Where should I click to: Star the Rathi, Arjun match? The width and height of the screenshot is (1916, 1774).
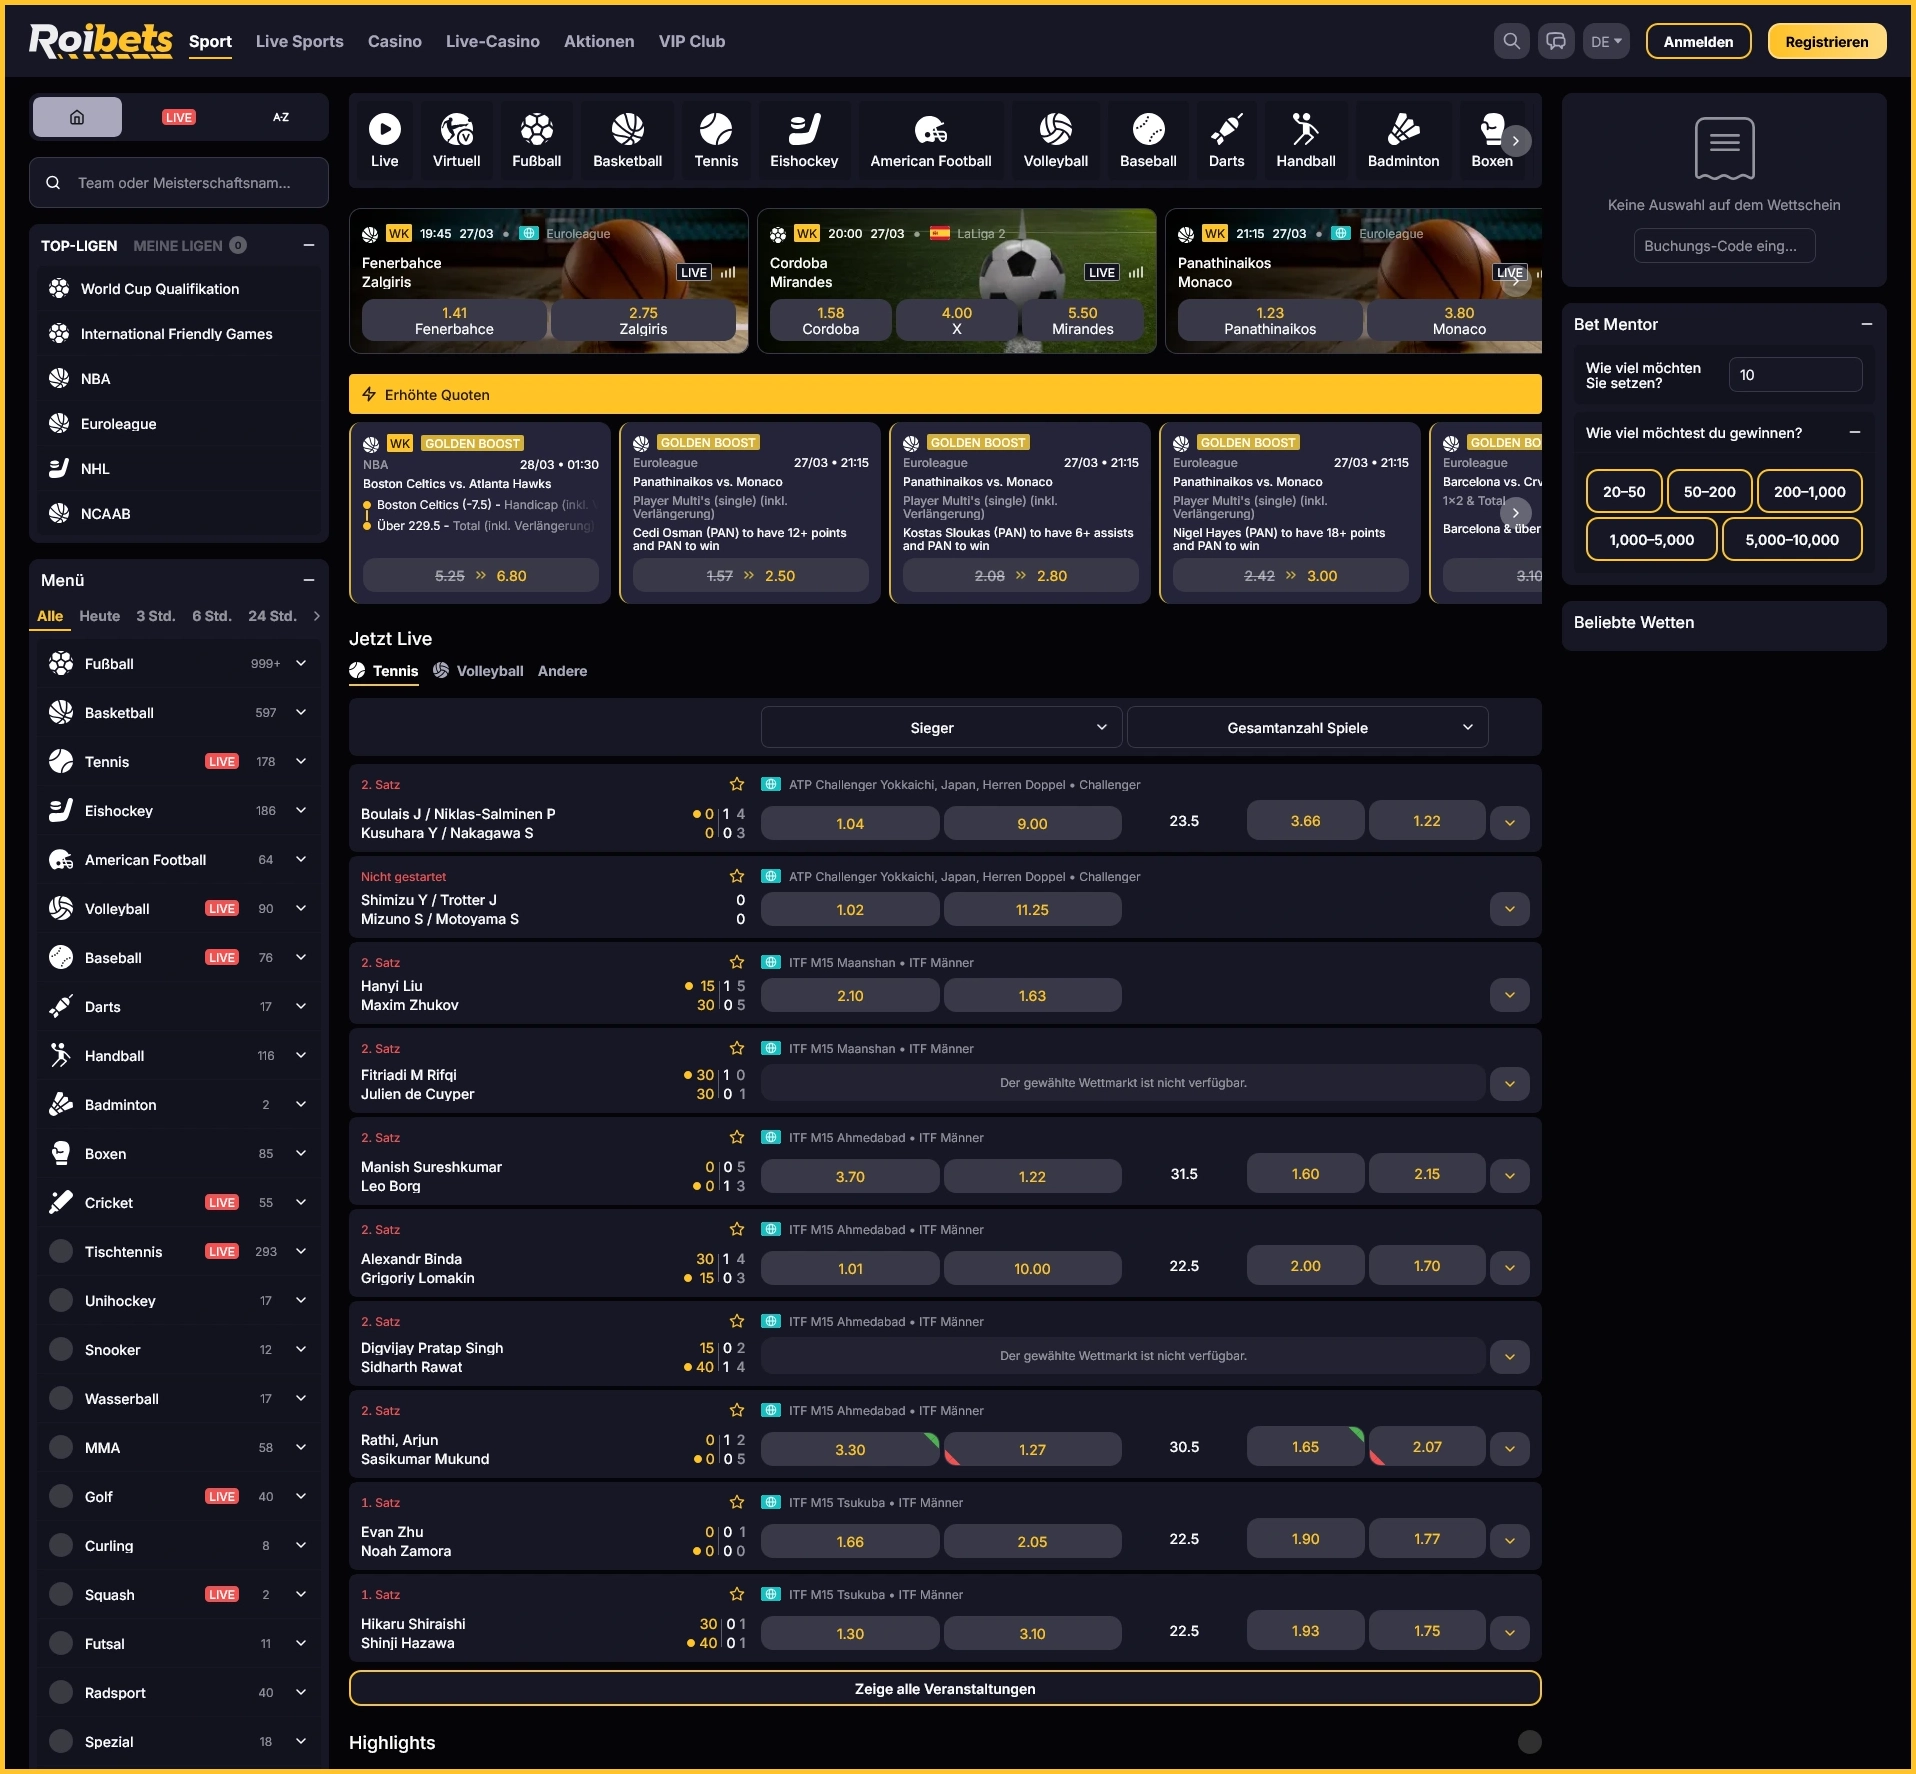[x=737, y=1410]
